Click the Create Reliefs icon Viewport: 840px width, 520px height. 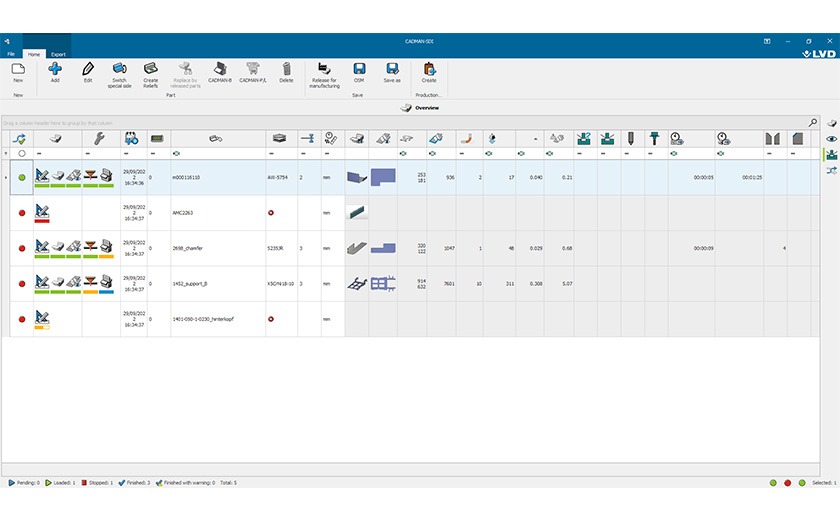[x=150, y=71]
